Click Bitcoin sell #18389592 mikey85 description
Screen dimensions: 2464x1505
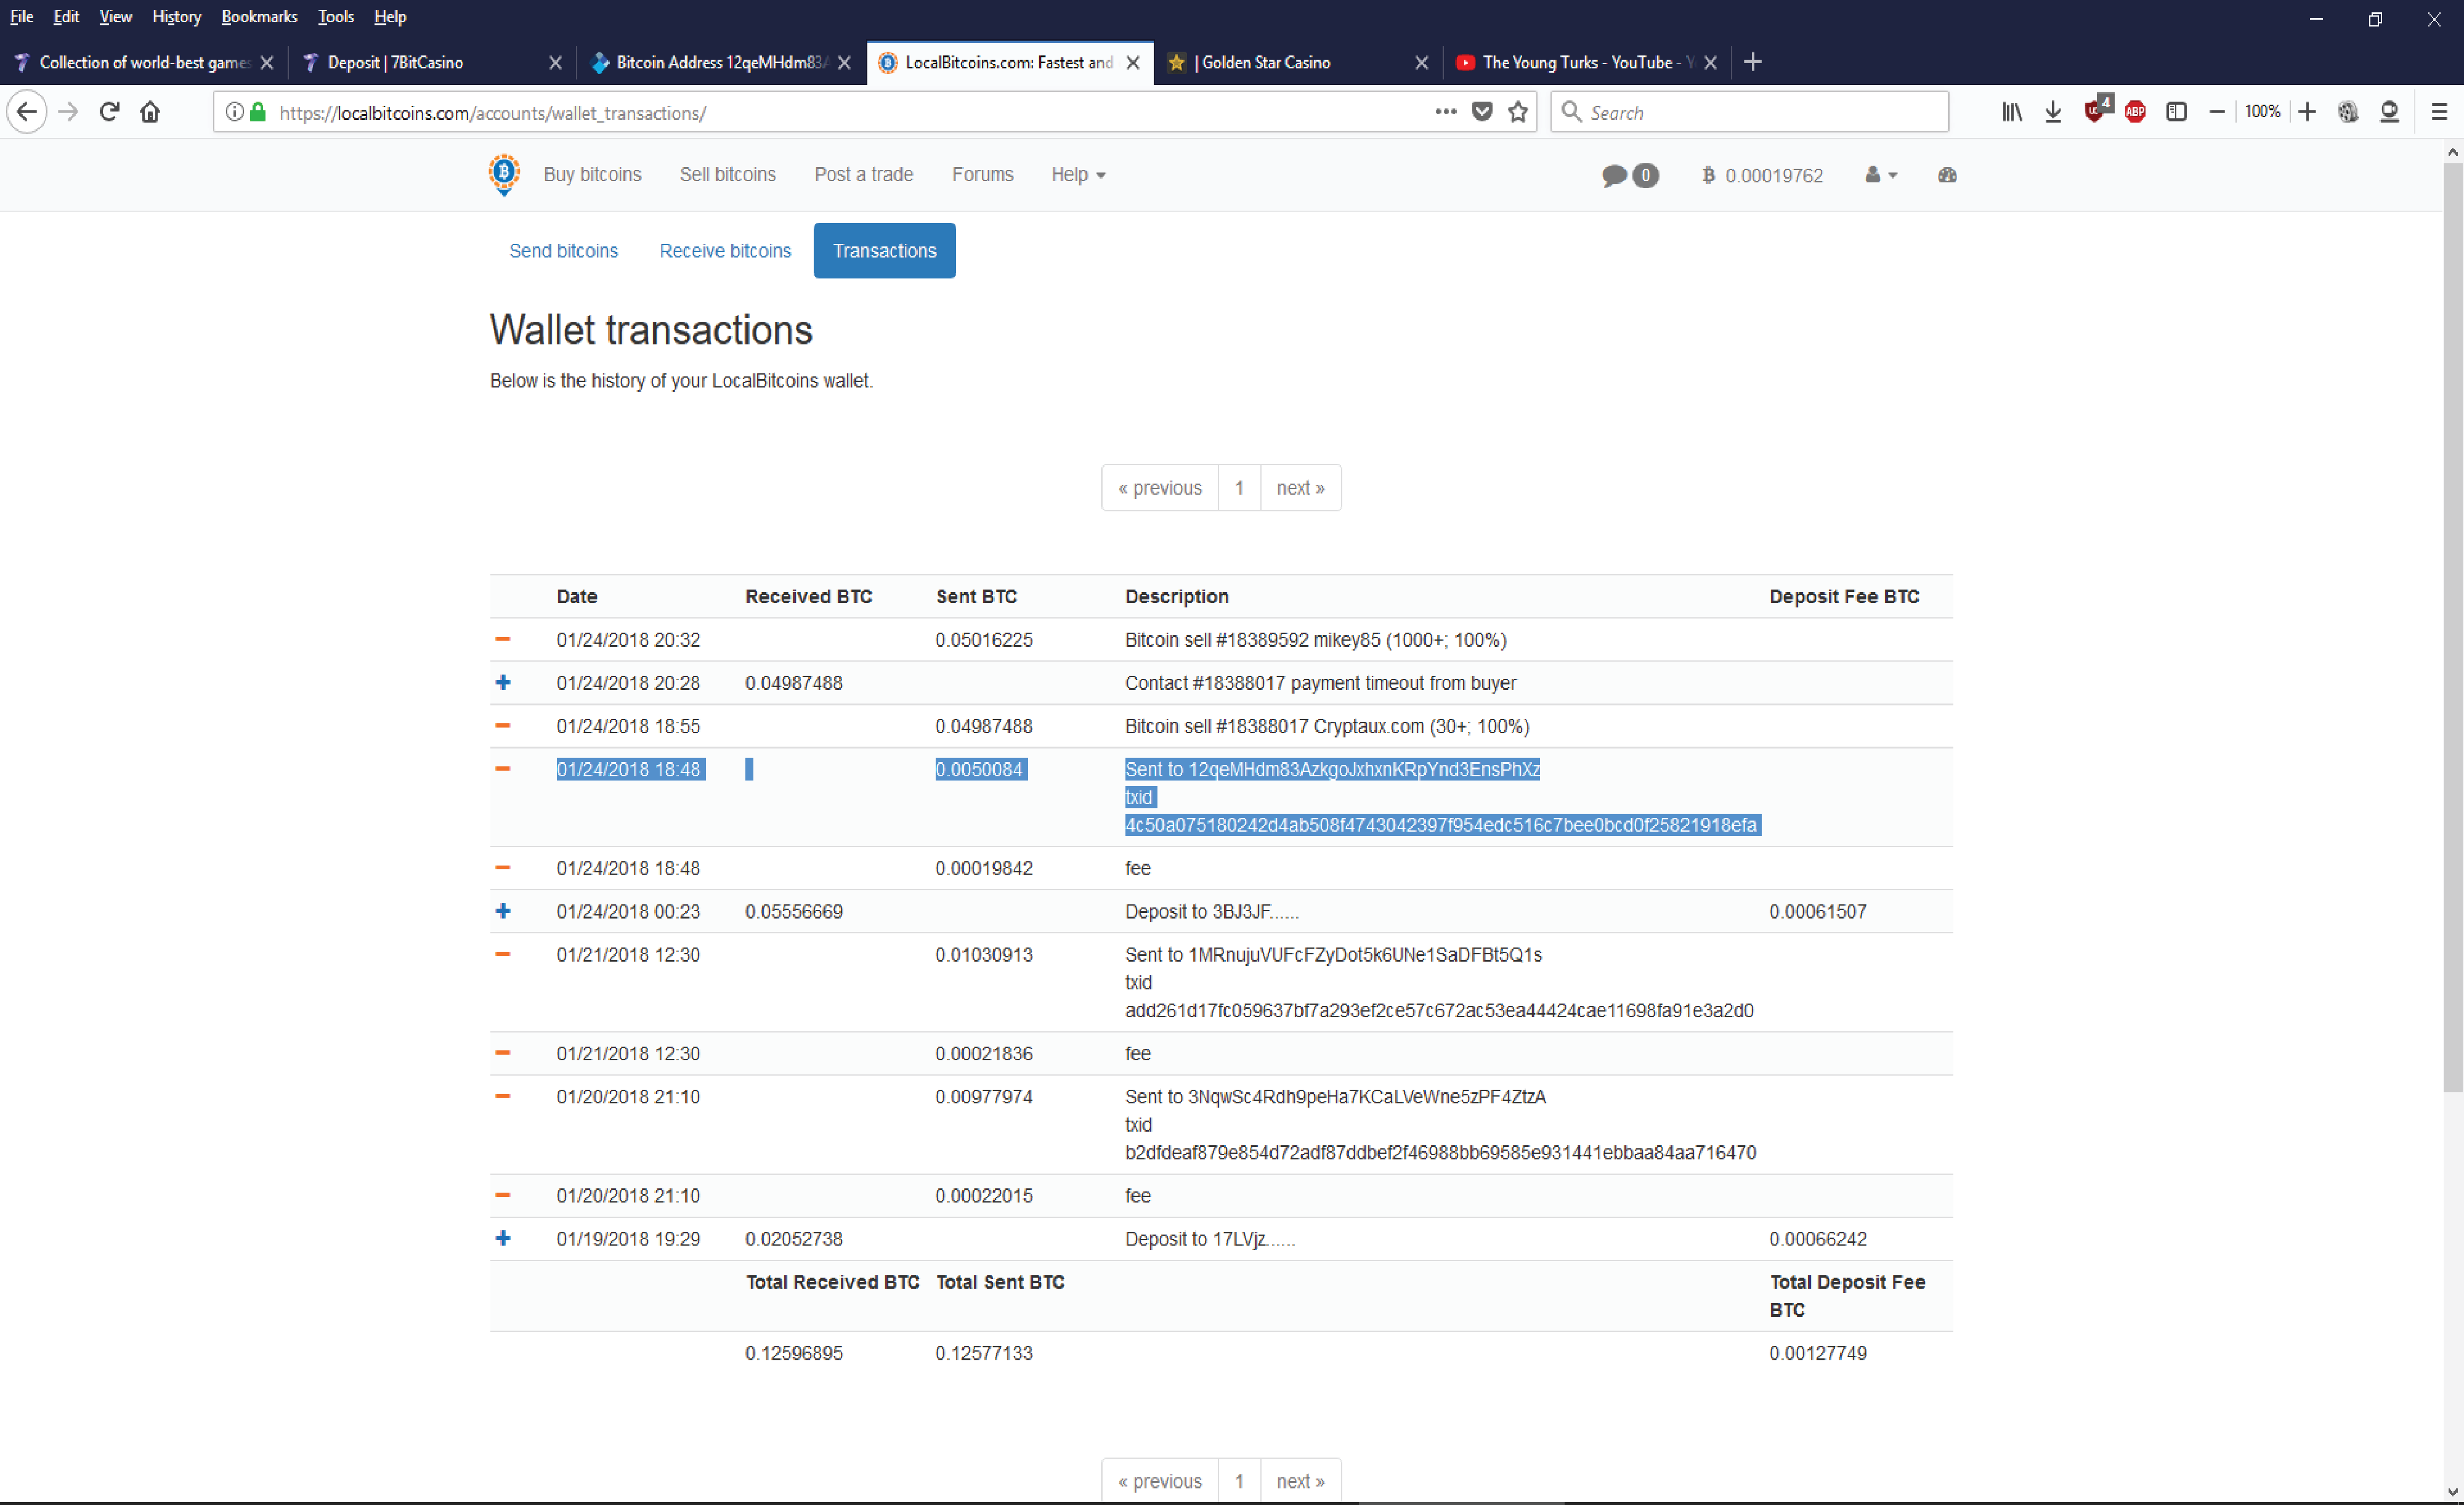1315,640
